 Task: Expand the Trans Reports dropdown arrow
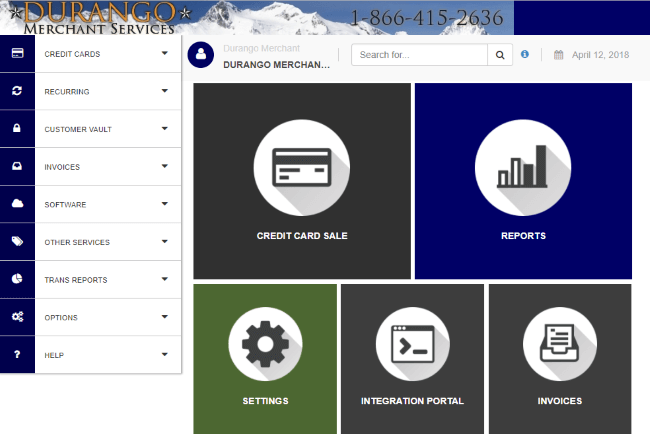(x=165, y=279)
